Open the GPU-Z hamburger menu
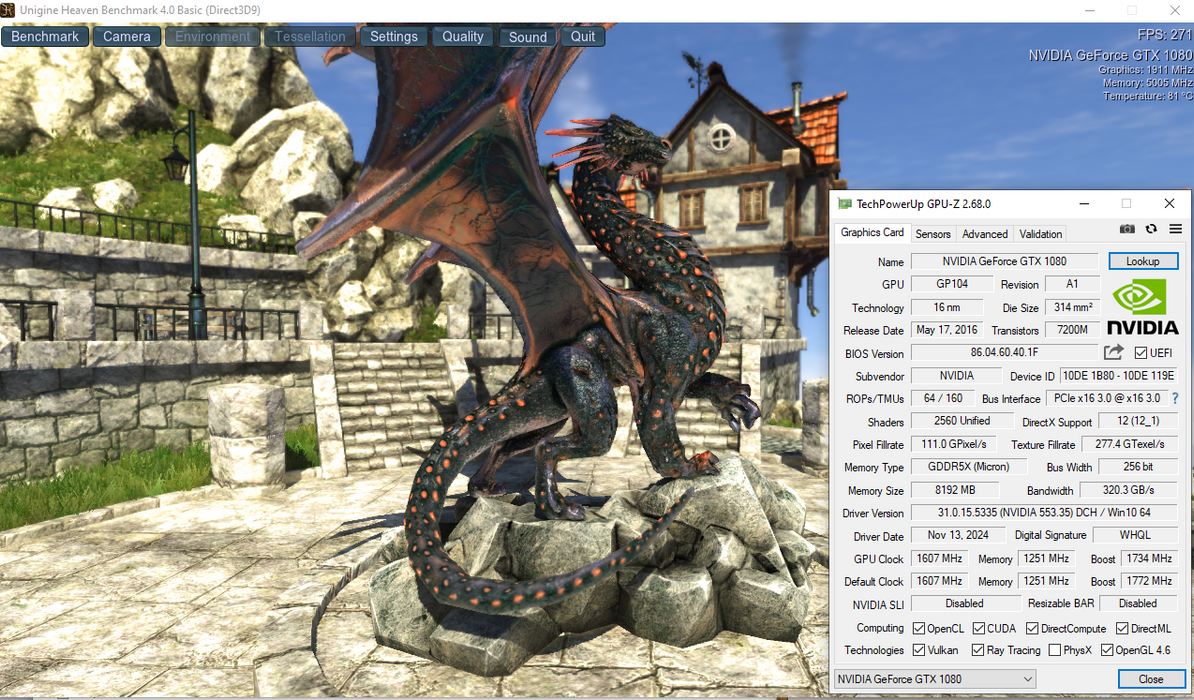 (x=1176, y=229)
